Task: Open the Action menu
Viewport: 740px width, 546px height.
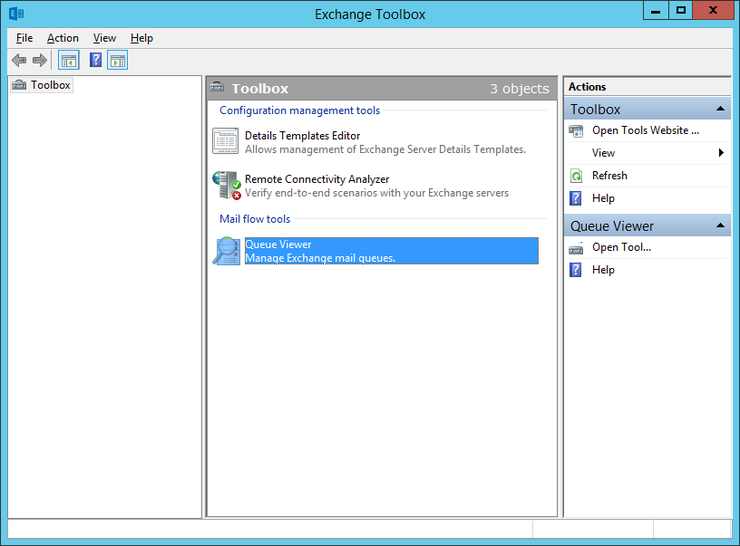Action: (62, 38)
